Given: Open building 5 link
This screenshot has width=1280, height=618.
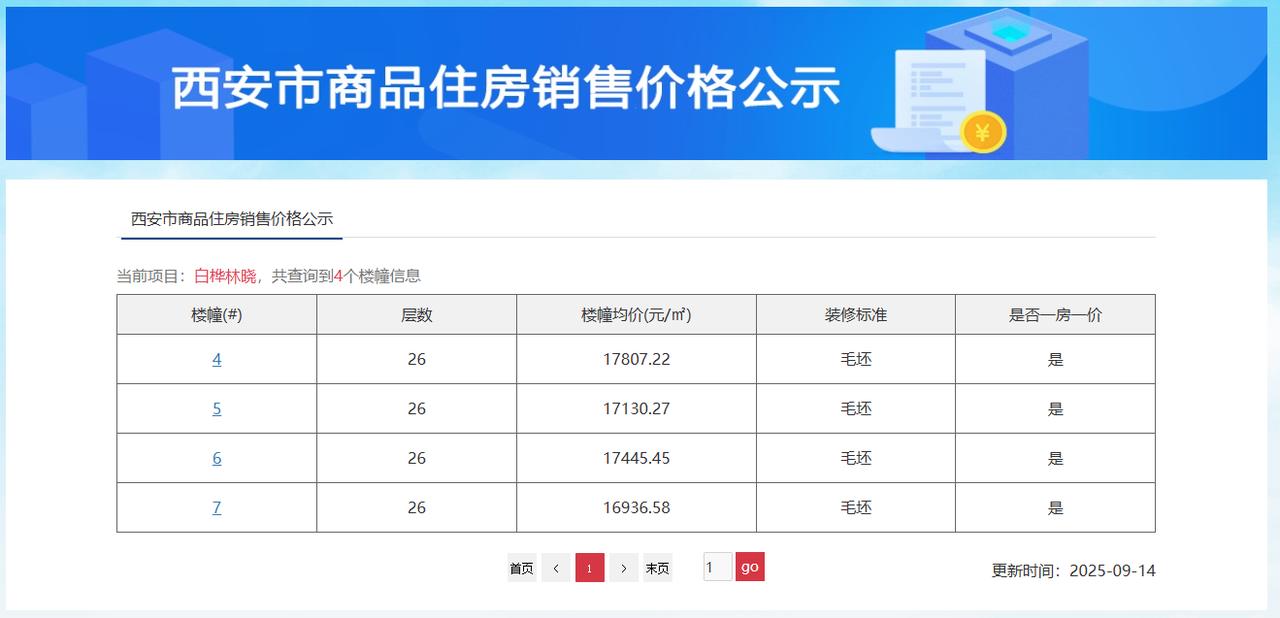Looking at the screenshot, I should [x=217, y=409].
